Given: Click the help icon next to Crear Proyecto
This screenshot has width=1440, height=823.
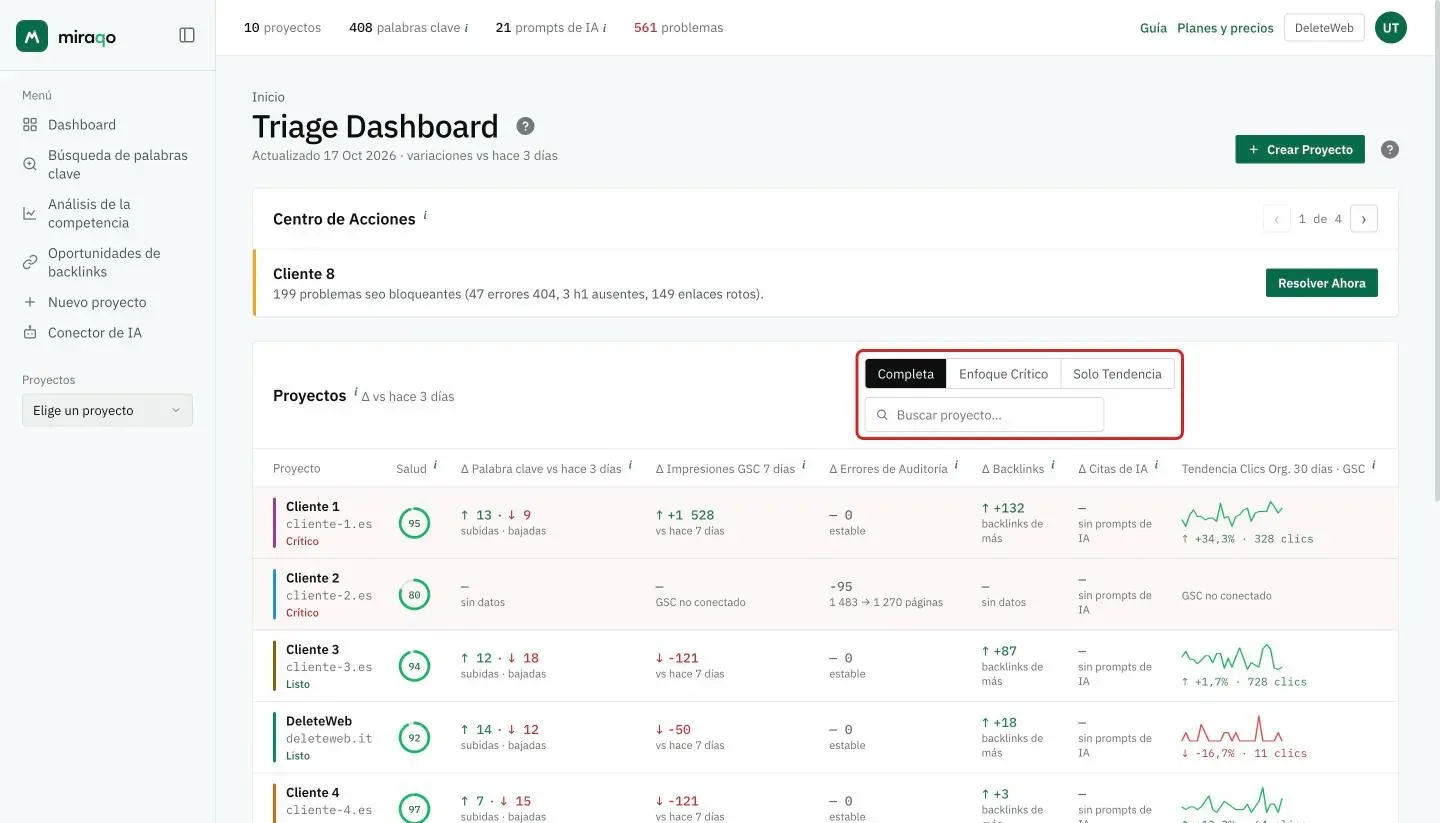Looking at the screenshot, I should tap(1389, 150).
